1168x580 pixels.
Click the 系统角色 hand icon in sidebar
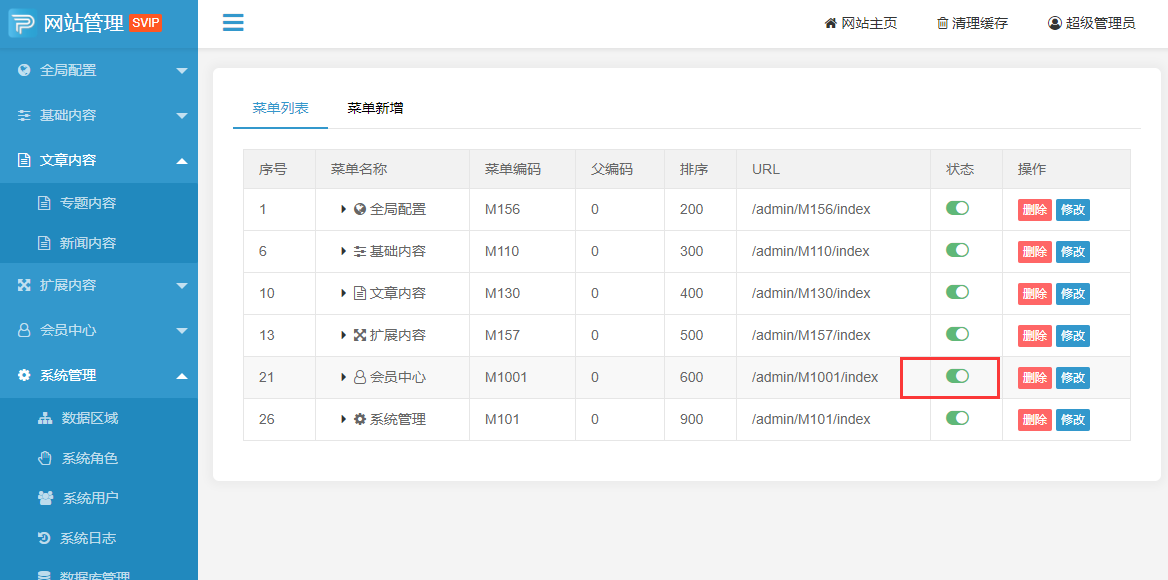point(45,458)
